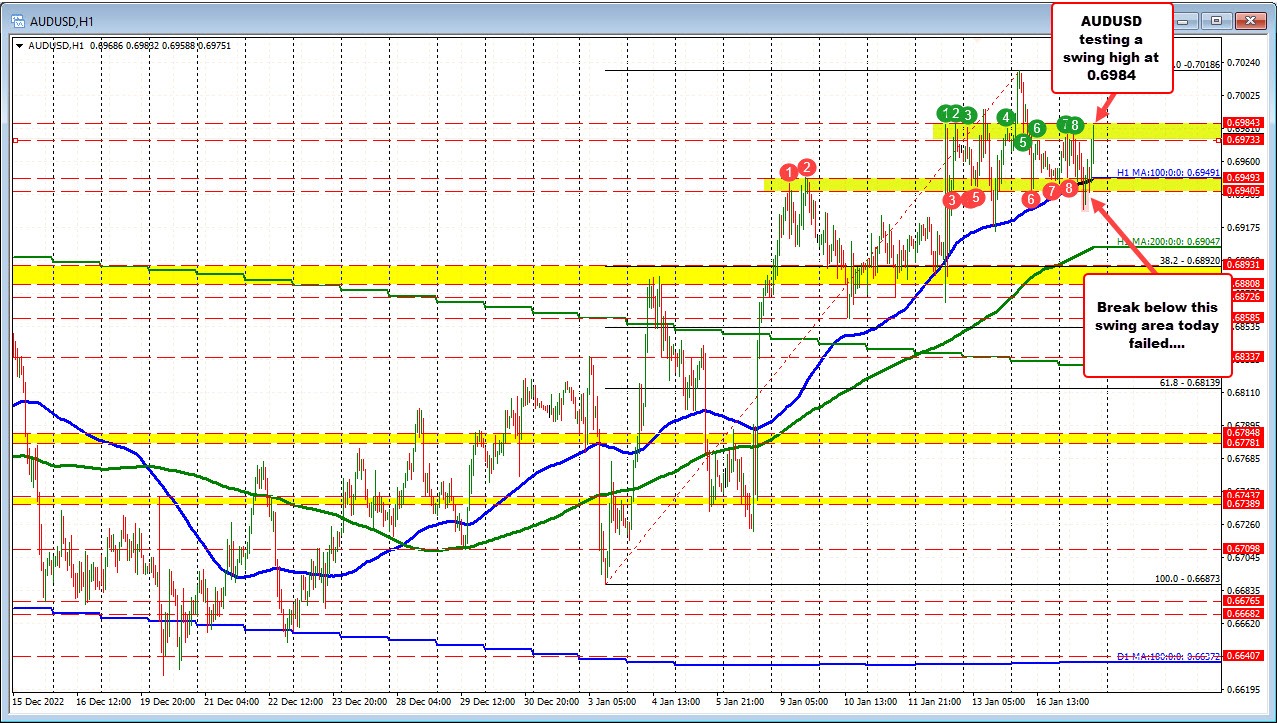The image size is (1277, 723).
Task: Click the red 0.66407 price label on the axis
Action: (x=1250, y=656)
